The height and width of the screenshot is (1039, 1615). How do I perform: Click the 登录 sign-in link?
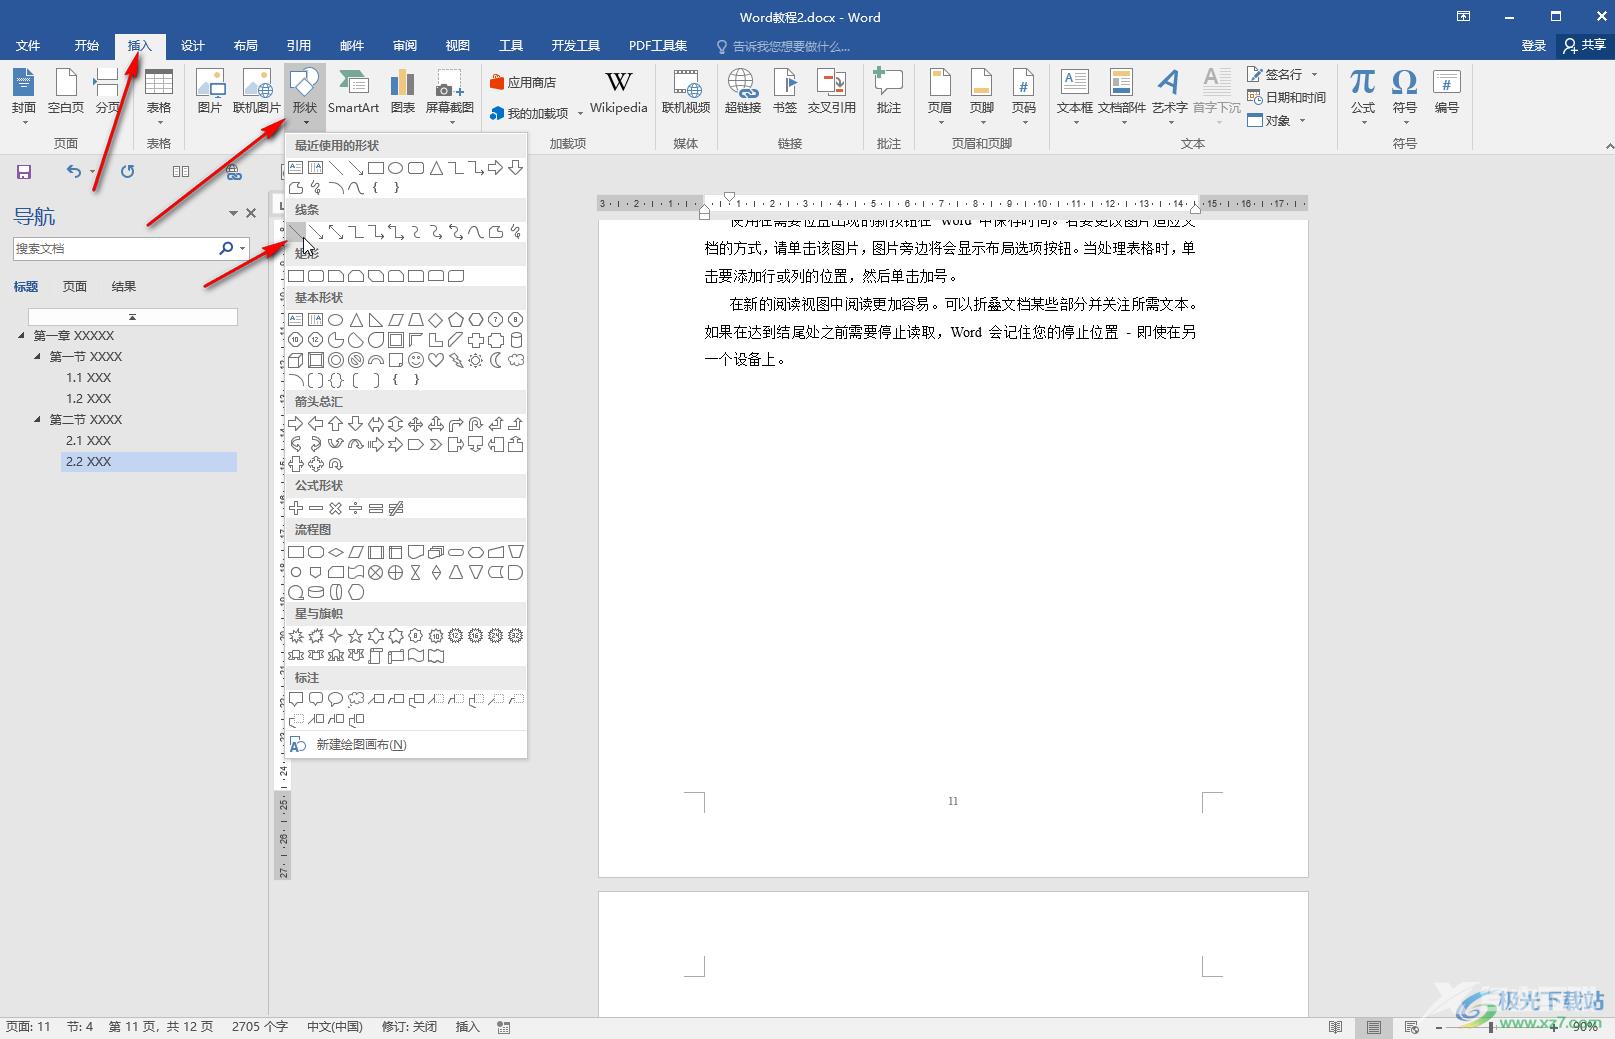[1533, 45]
